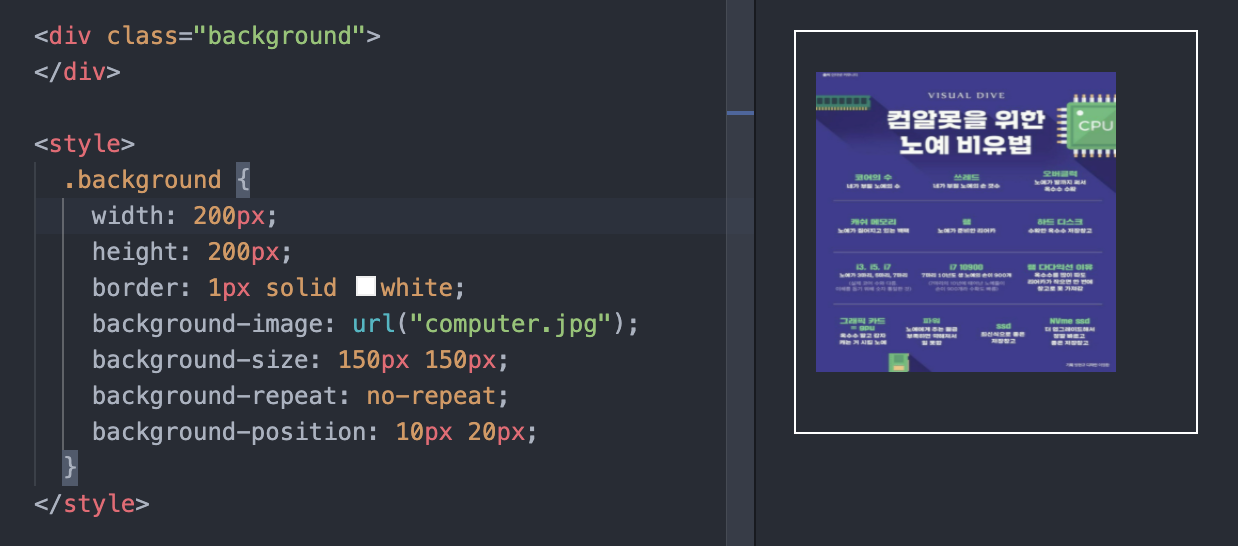The image size is (1238, 546).
Task: Click the closing curly brace of .background
Action: tap(70, 467)
